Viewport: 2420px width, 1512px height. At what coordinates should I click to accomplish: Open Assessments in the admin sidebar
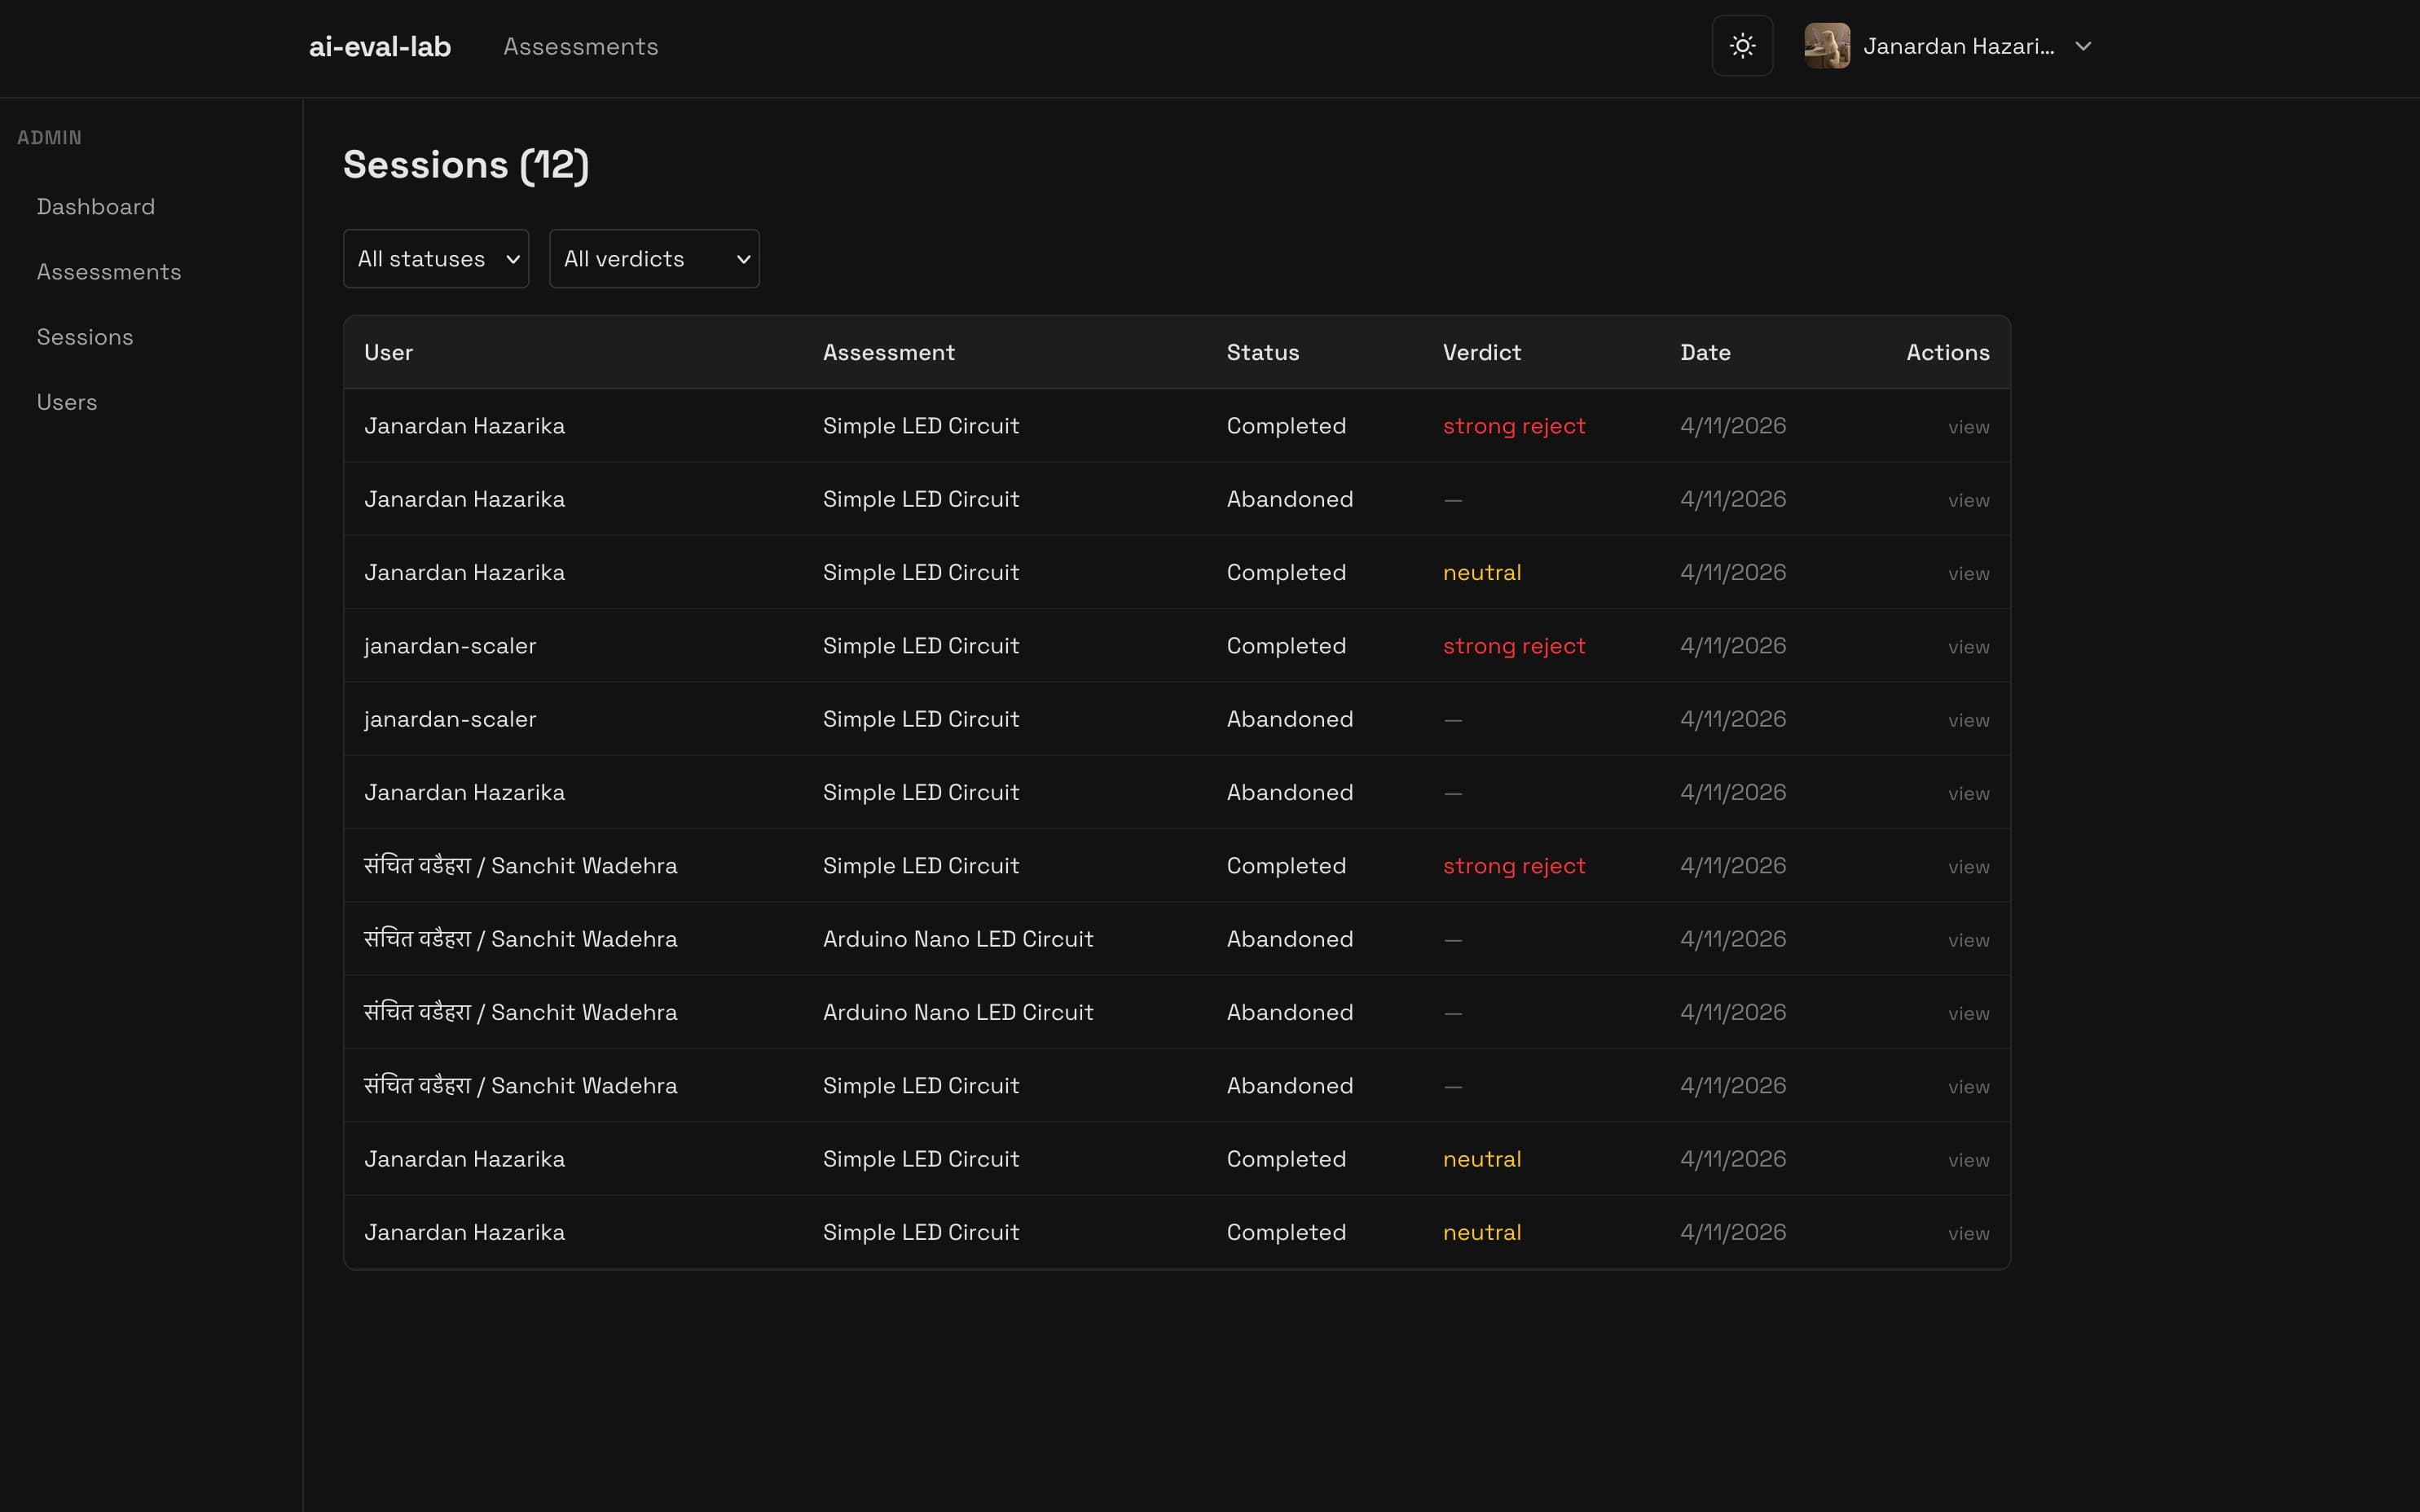click(109, 272)
